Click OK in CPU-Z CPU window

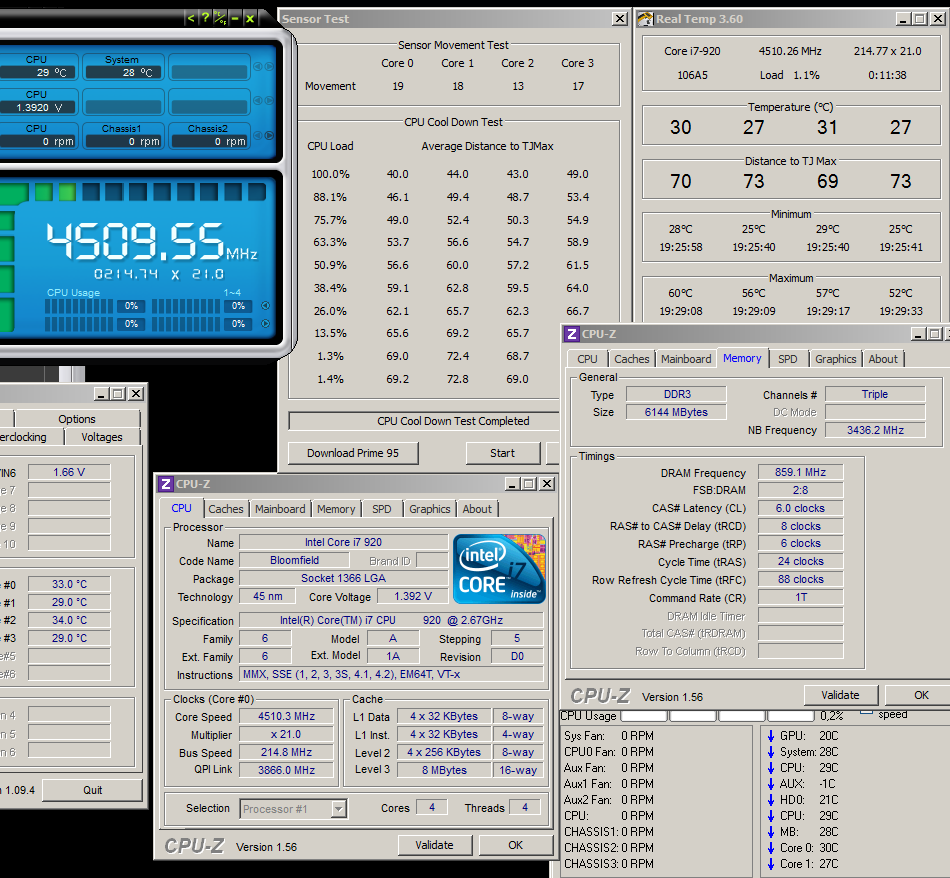pos(516,845)
